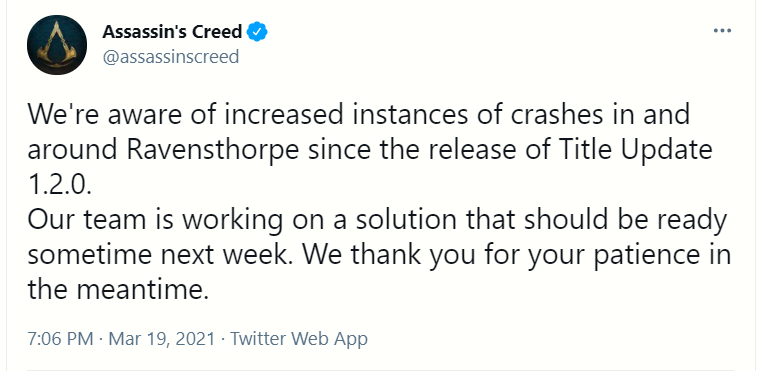The image size is (759, 371).
Task: Click the word instances in first line
Action: point(406,115)
